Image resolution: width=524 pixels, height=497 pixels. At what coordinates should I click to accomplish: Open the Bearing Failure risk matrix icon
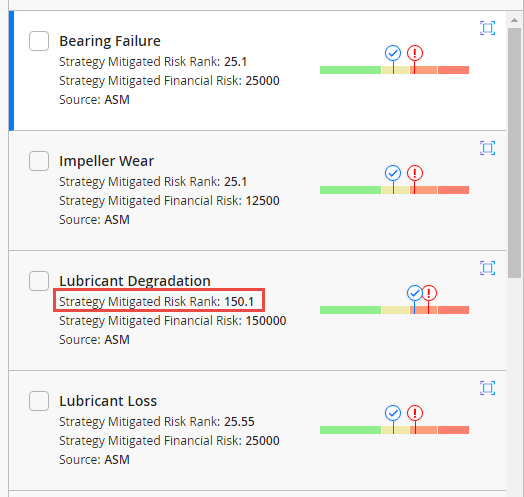[488, 28]
